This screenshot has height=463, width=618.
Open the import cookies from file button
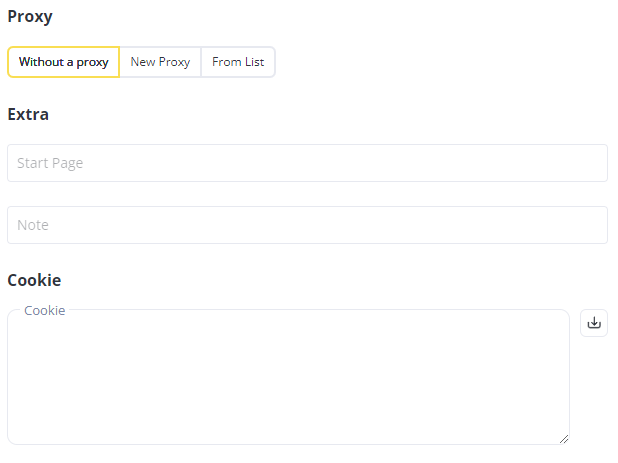click(594, 323)
